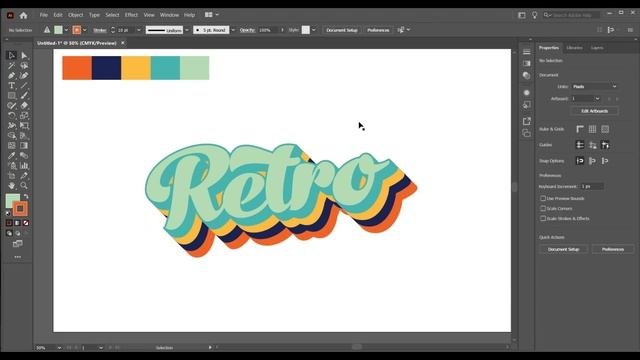Pick the Eraser tool
Screen dimensions: 640x360
tap(24, 105)
